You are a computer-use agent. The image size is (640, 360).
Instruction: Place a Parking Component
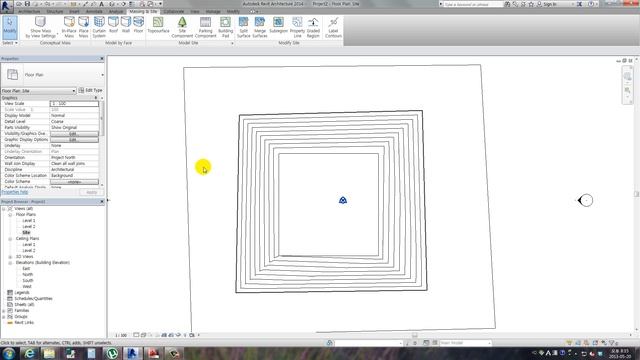pyautogui.click(x=205, y=27)
